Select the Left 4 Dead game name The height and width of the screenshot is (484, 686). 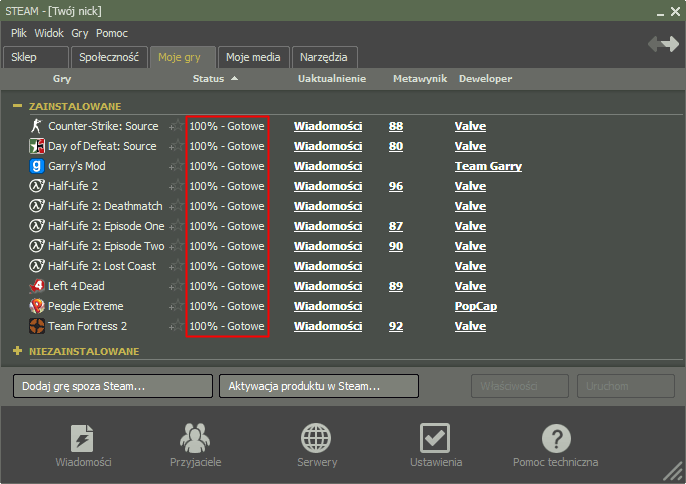pyautogui.click(x=76, y=286)
